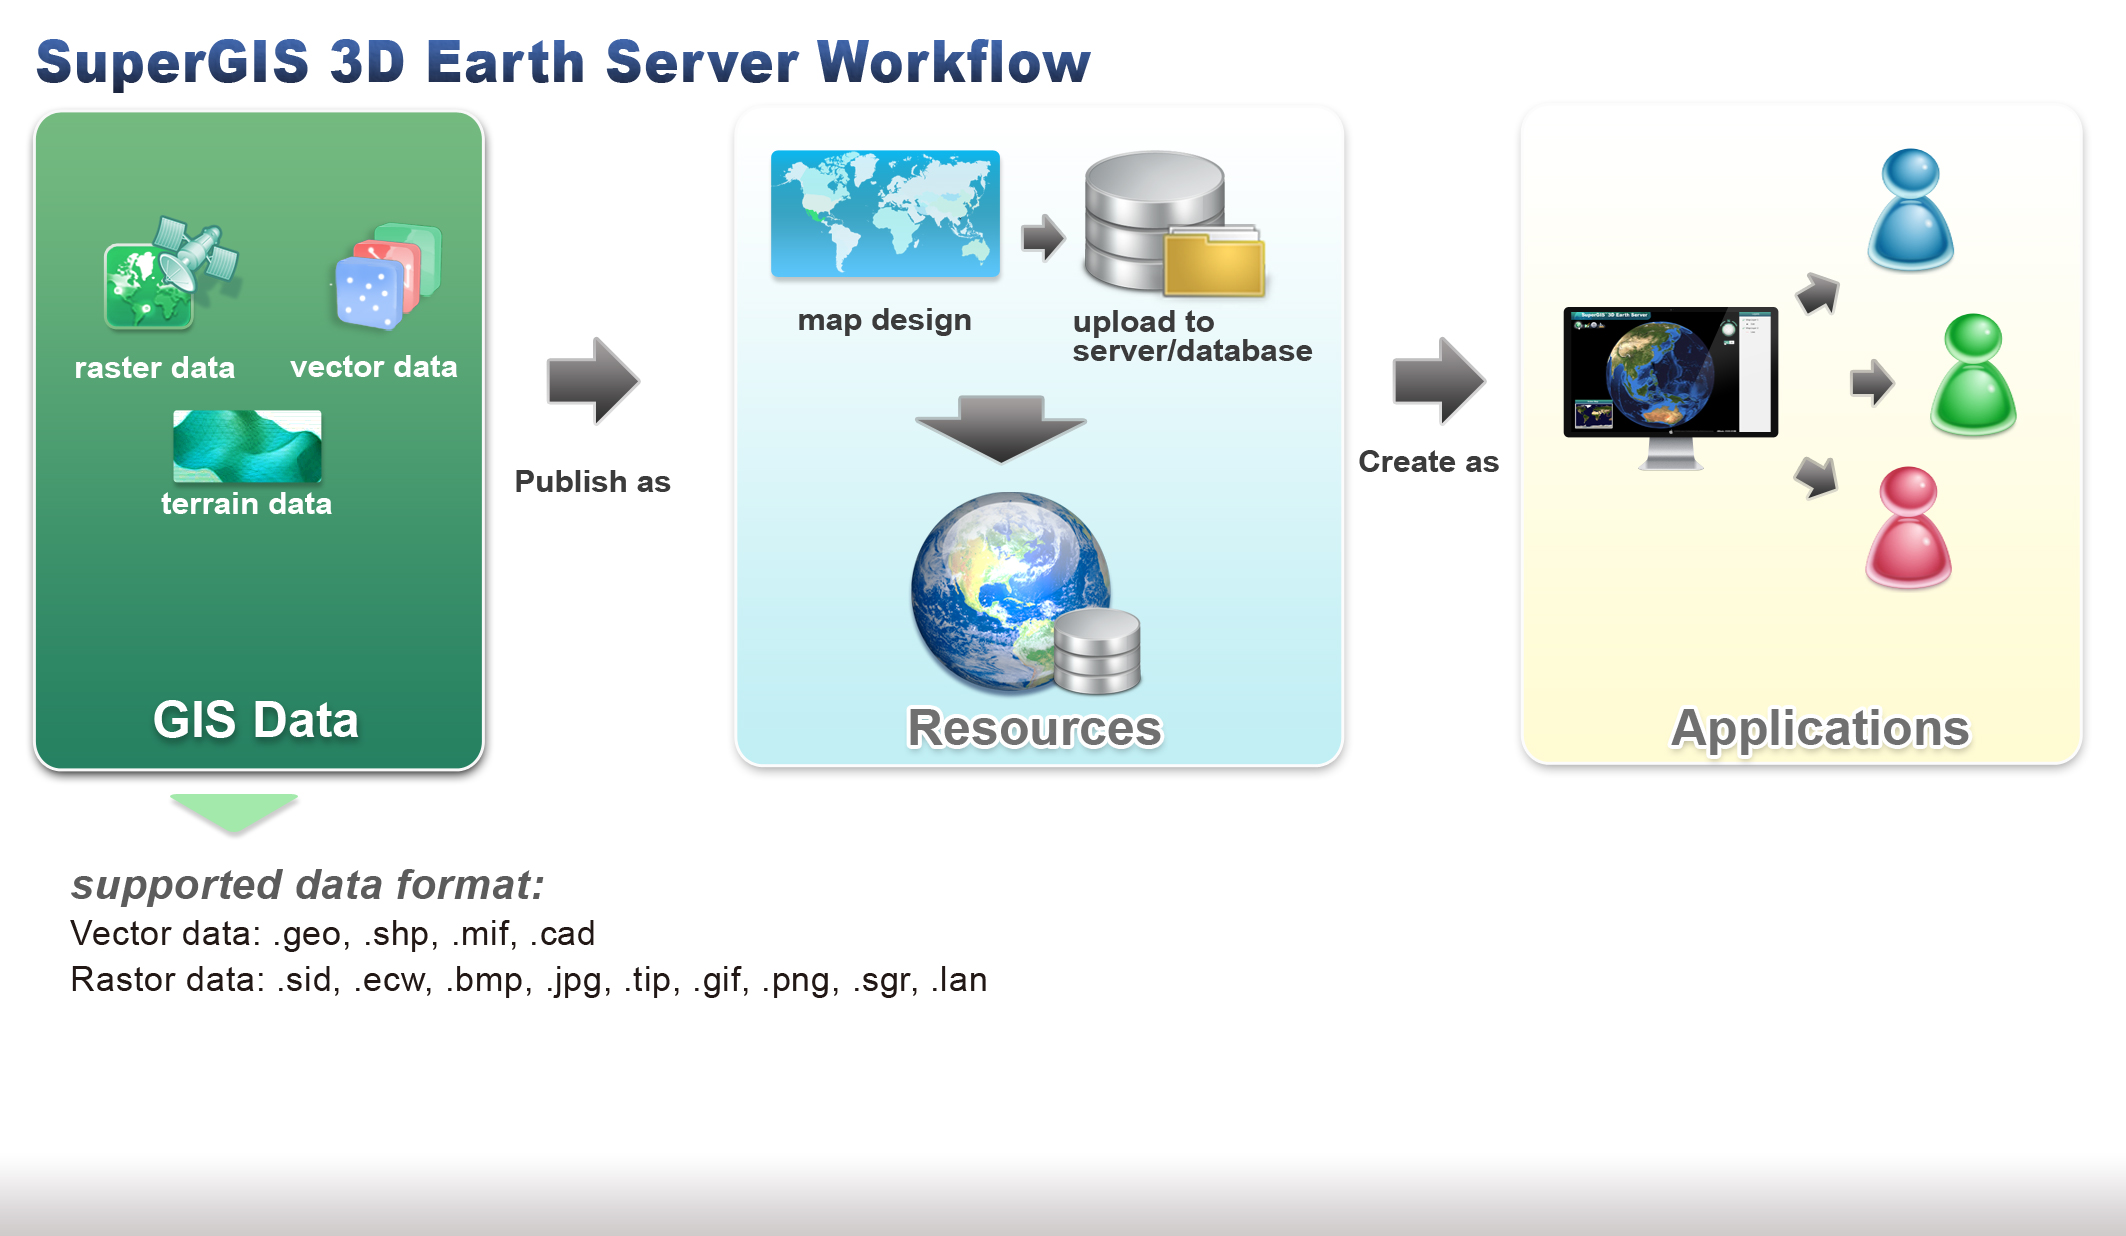Click the large arrow above Publish as

click(593, 381)
